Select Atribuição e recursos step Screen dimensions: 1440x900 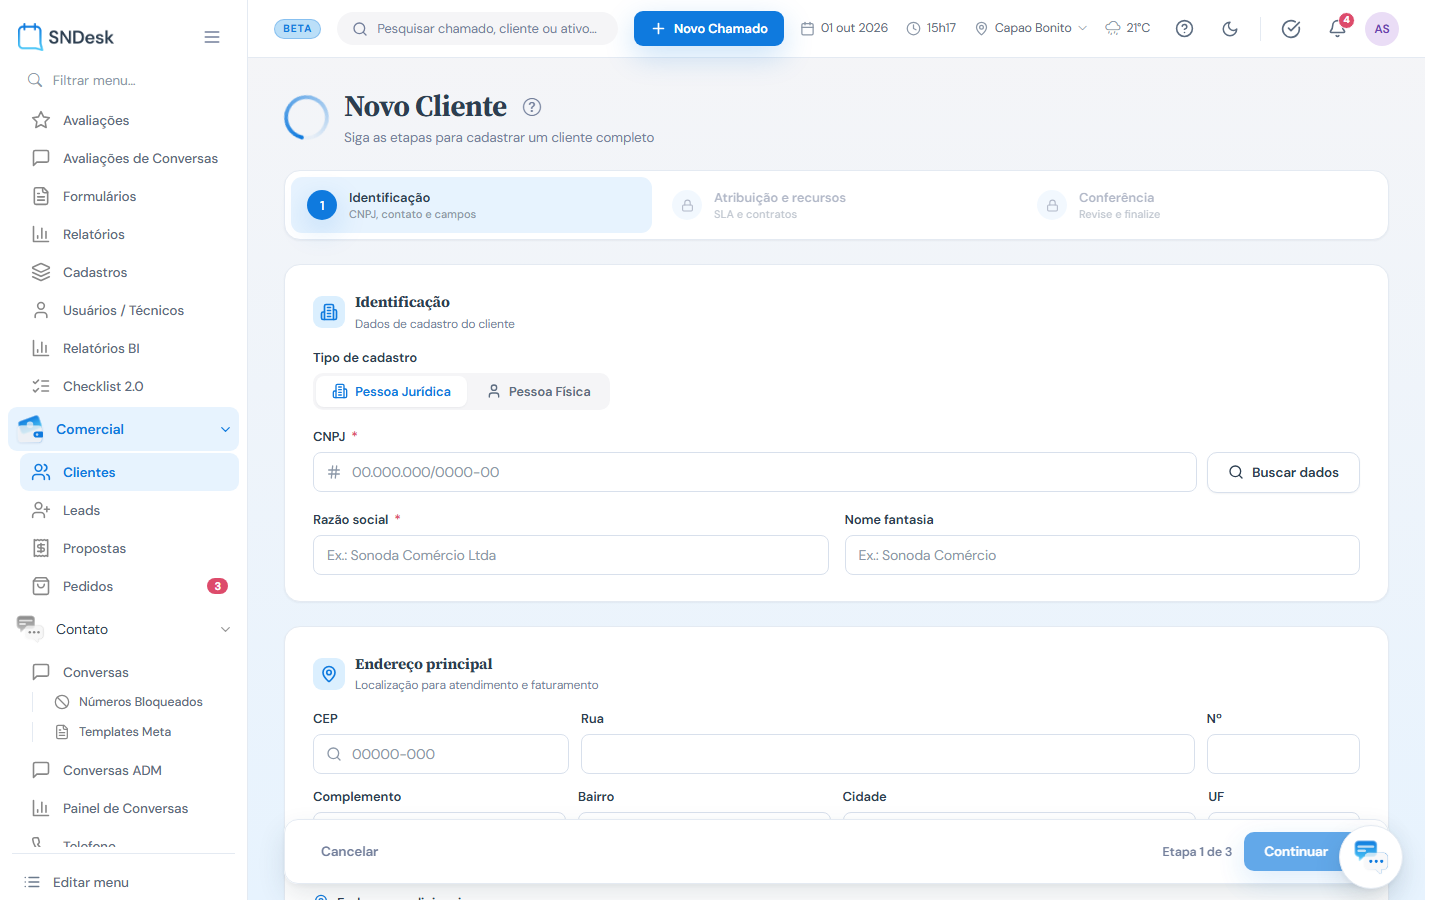836,205
